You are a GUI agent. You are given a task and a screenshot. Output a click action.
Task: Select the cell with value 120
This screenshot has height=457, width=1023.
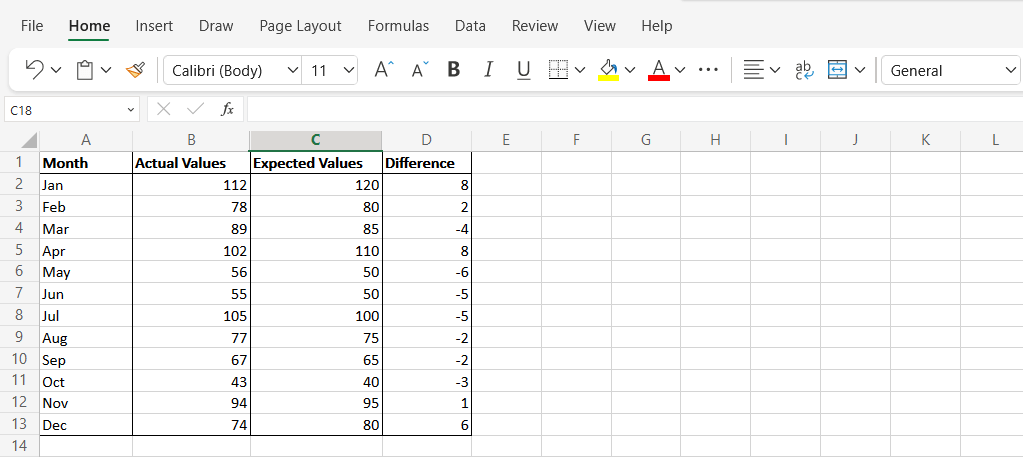click(316, 185)
